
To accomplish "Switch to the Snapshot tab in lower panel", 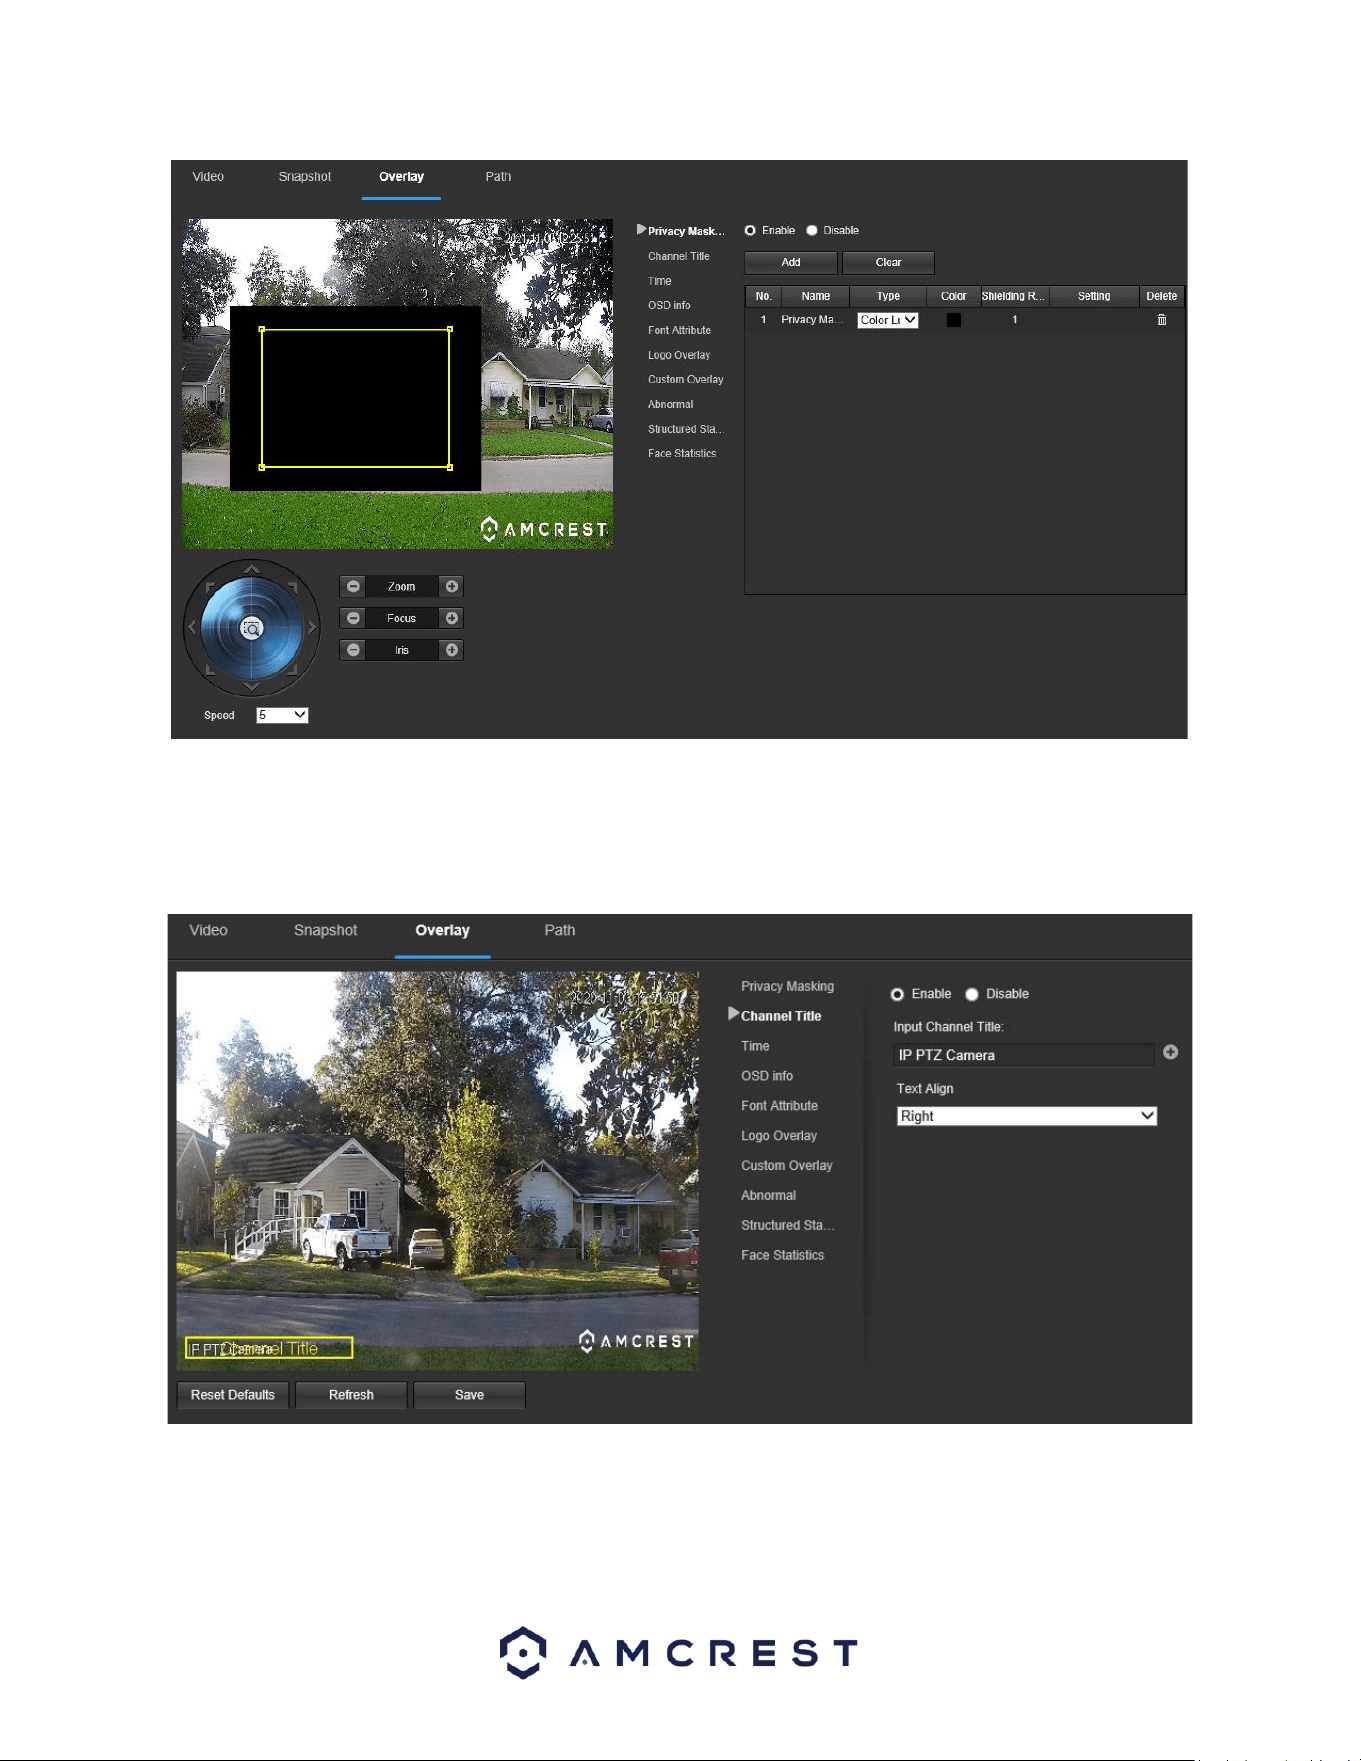I will 325,930.
